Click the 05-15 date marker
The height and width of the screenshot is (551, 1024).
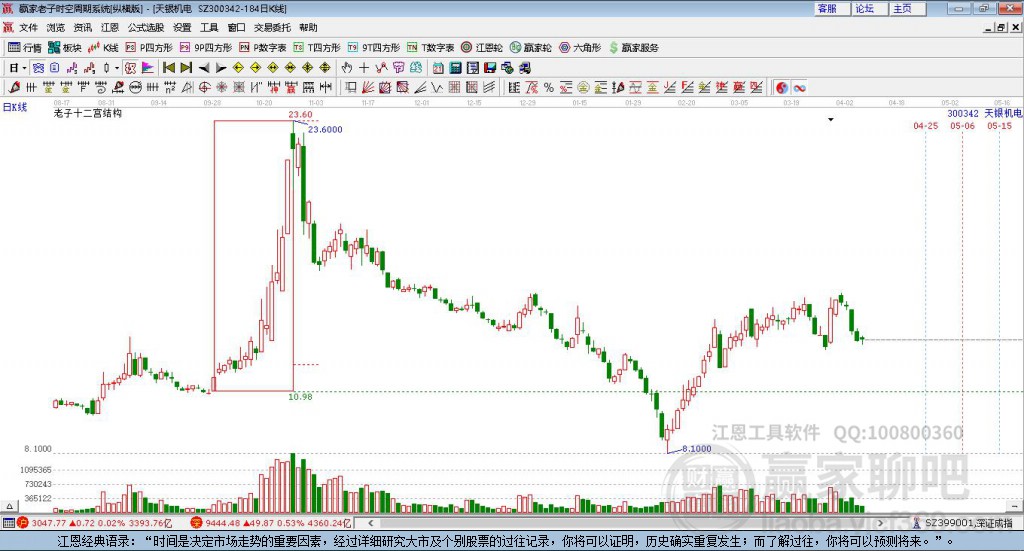tap(999, 126)
